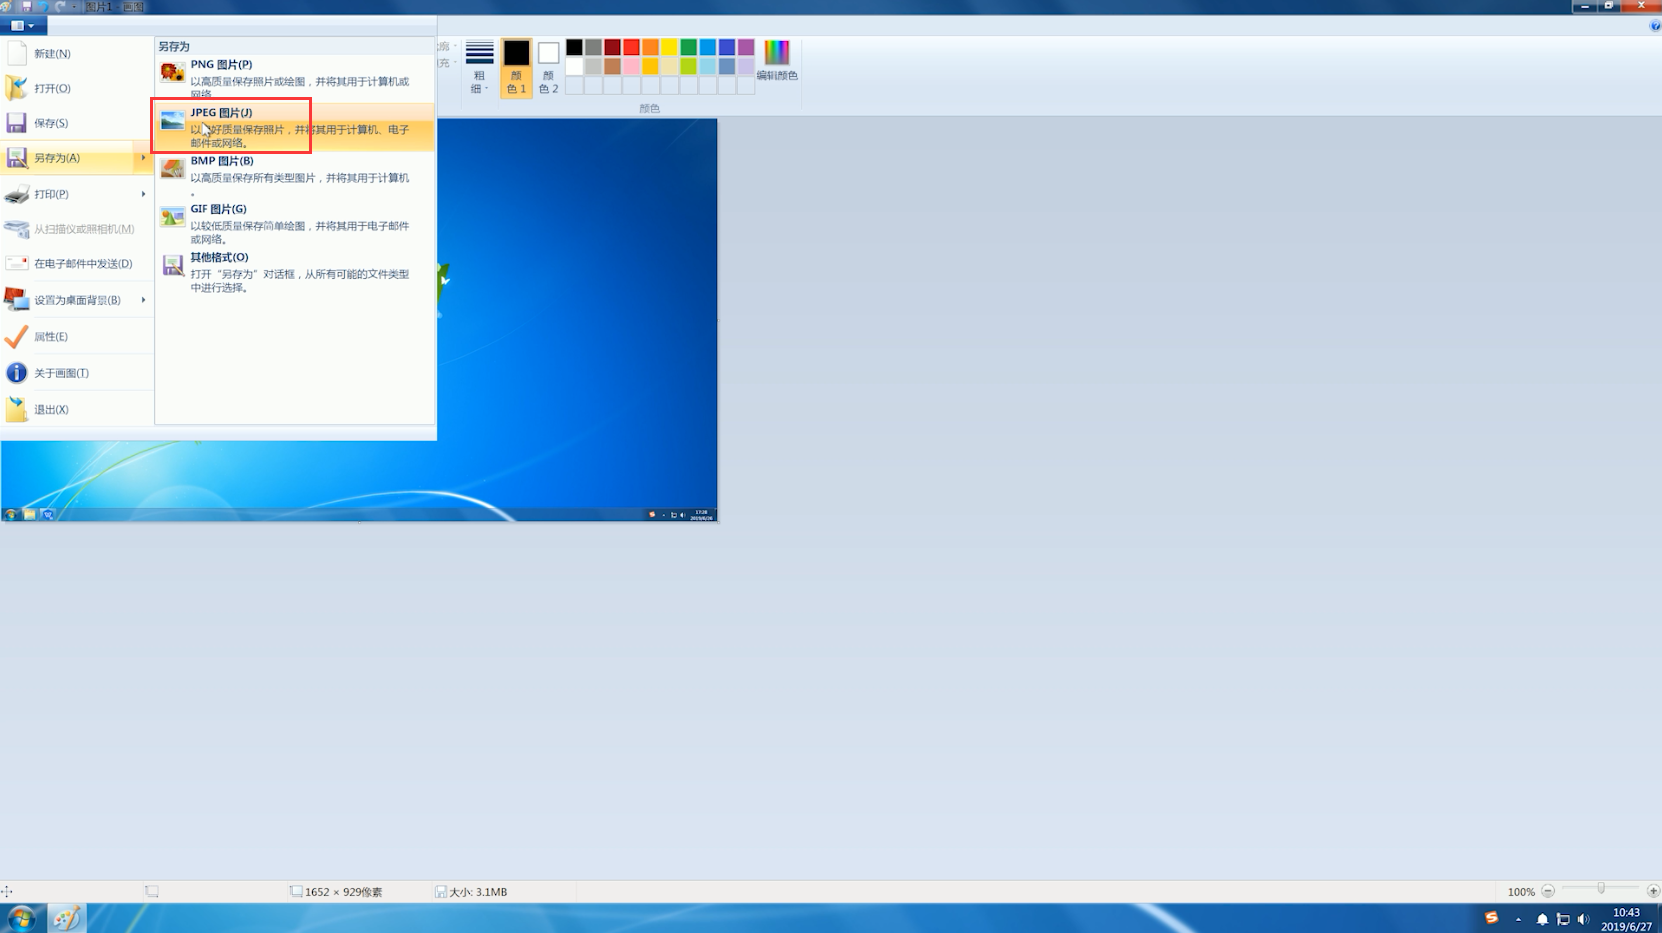The height and width of the screenshot is (933, 1662).
Task: Click 另存为(A) in the file menu
Action: coord(77,158)
